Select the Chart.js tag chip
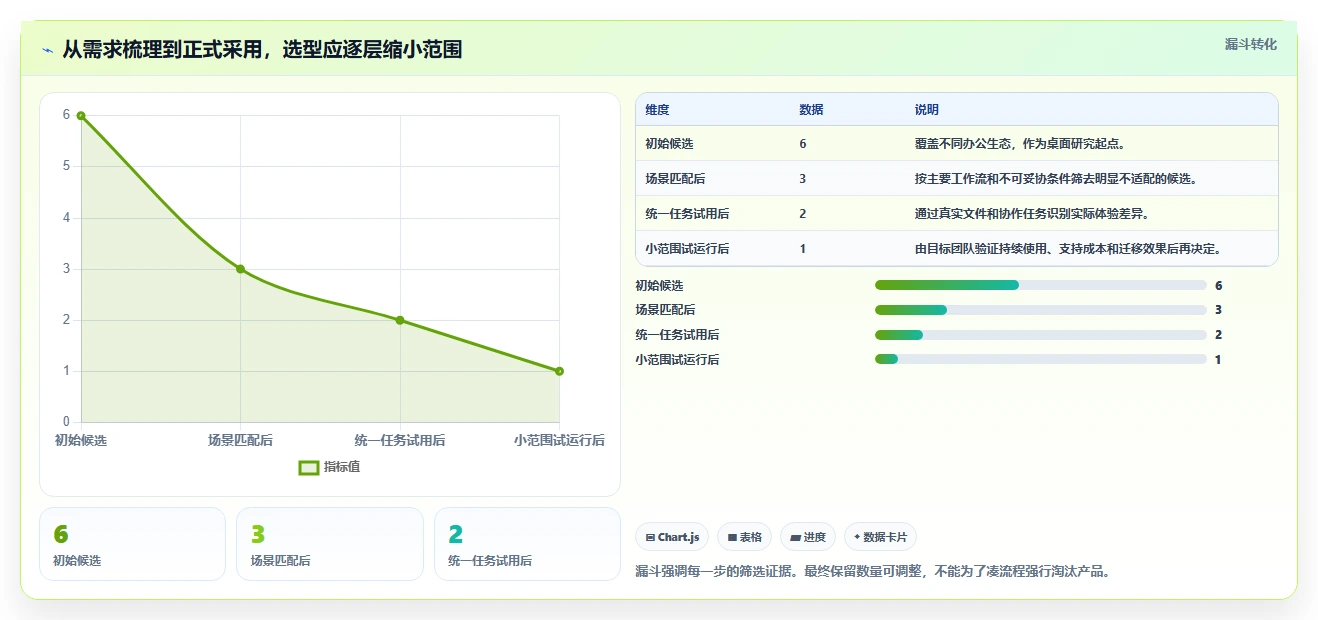The width and height of the screenshot is (1318, 620). pyautogui.click(x=672, y=537)
